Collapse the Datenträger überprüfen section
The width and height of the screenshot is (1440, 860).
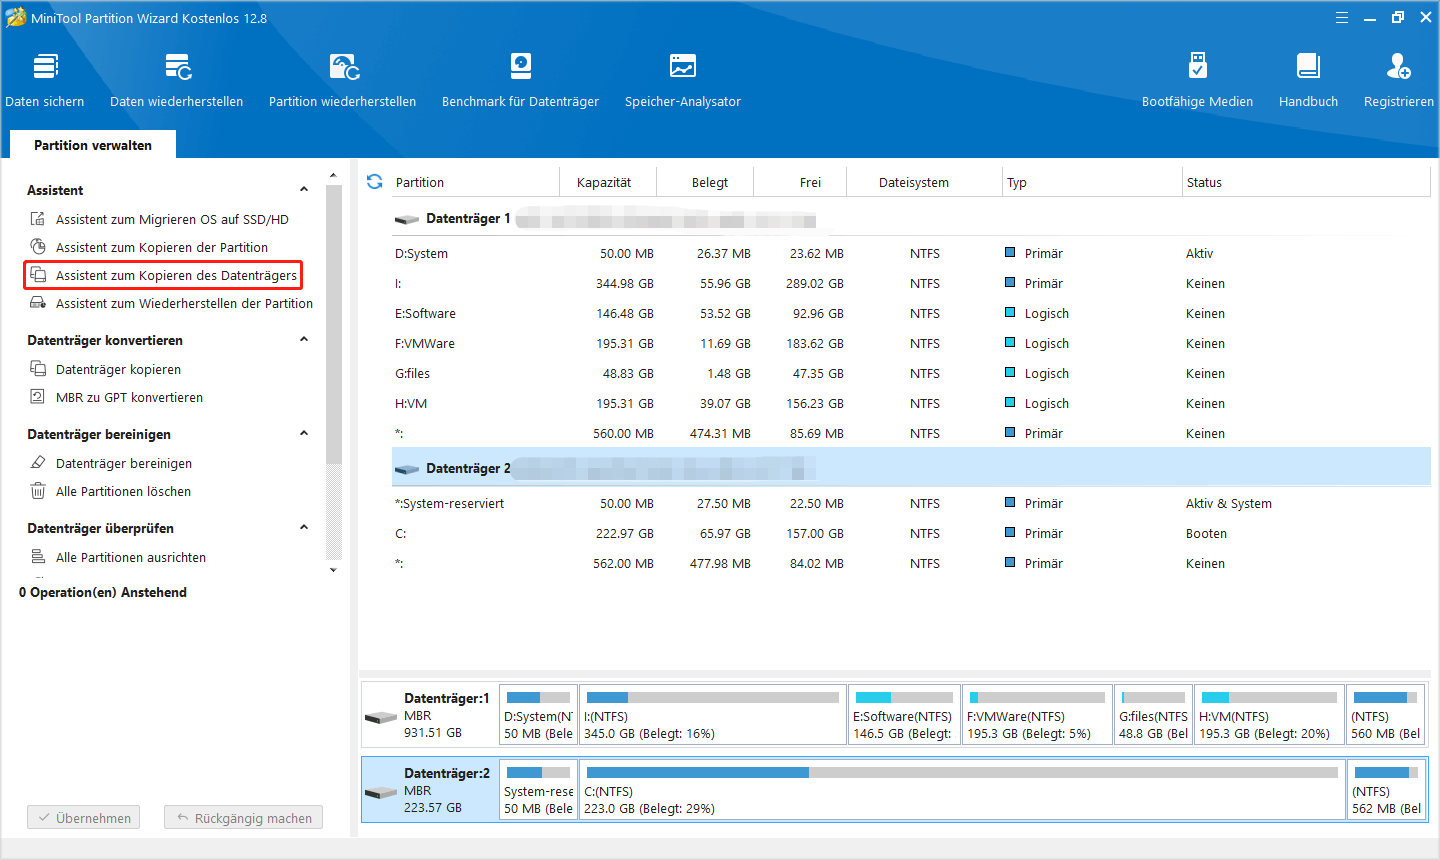[304, 528]
